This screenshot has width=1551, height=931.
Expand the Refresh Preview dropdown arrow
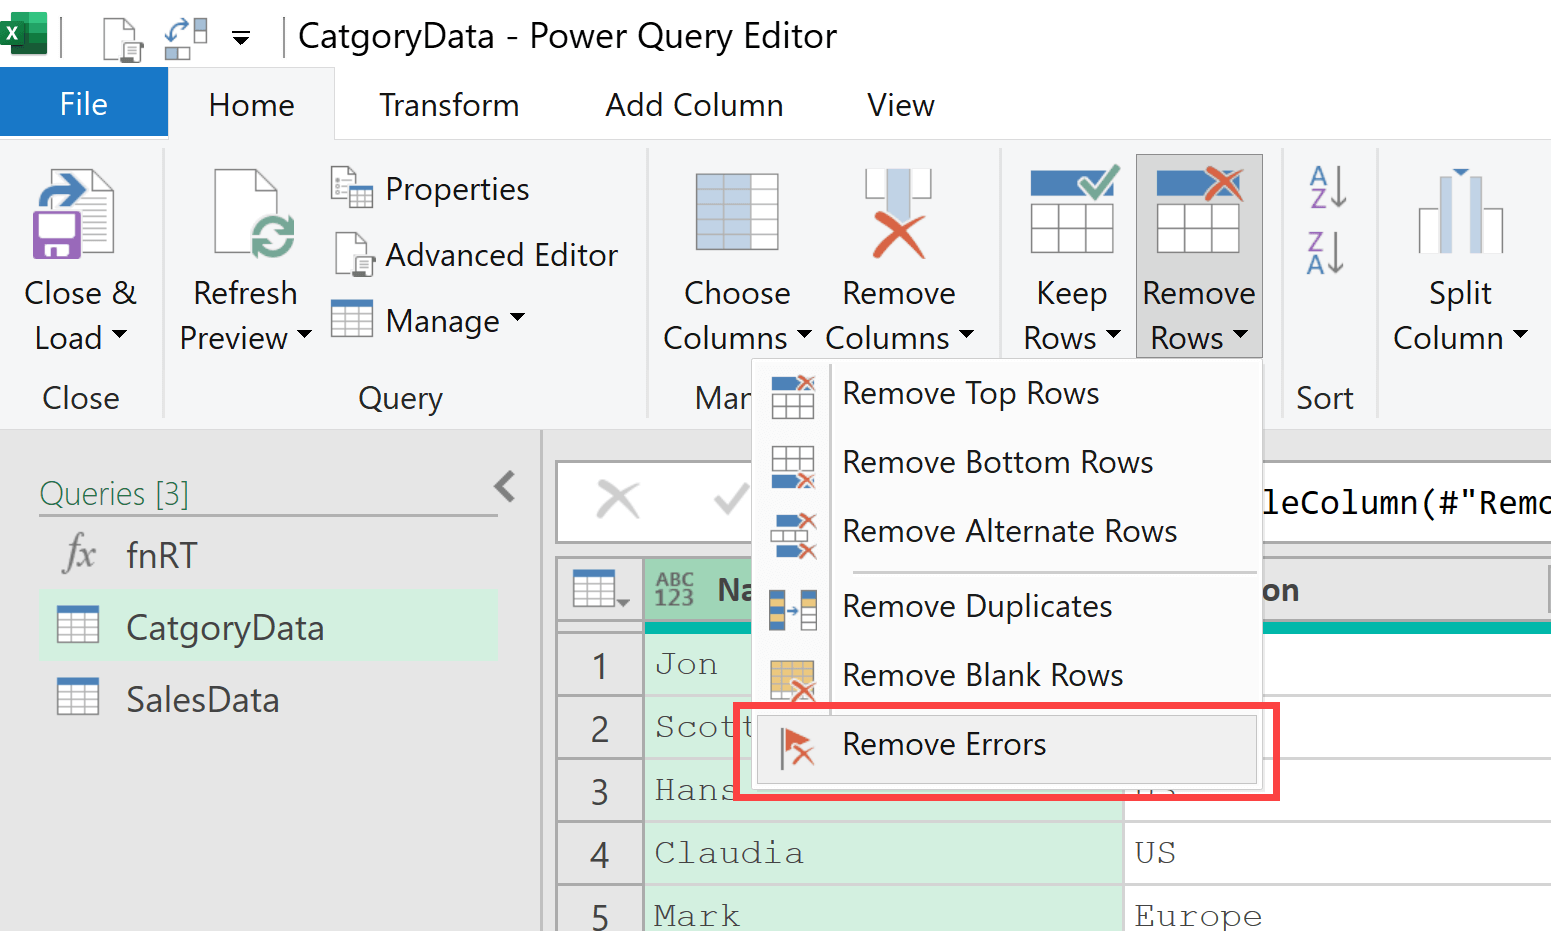304,335
